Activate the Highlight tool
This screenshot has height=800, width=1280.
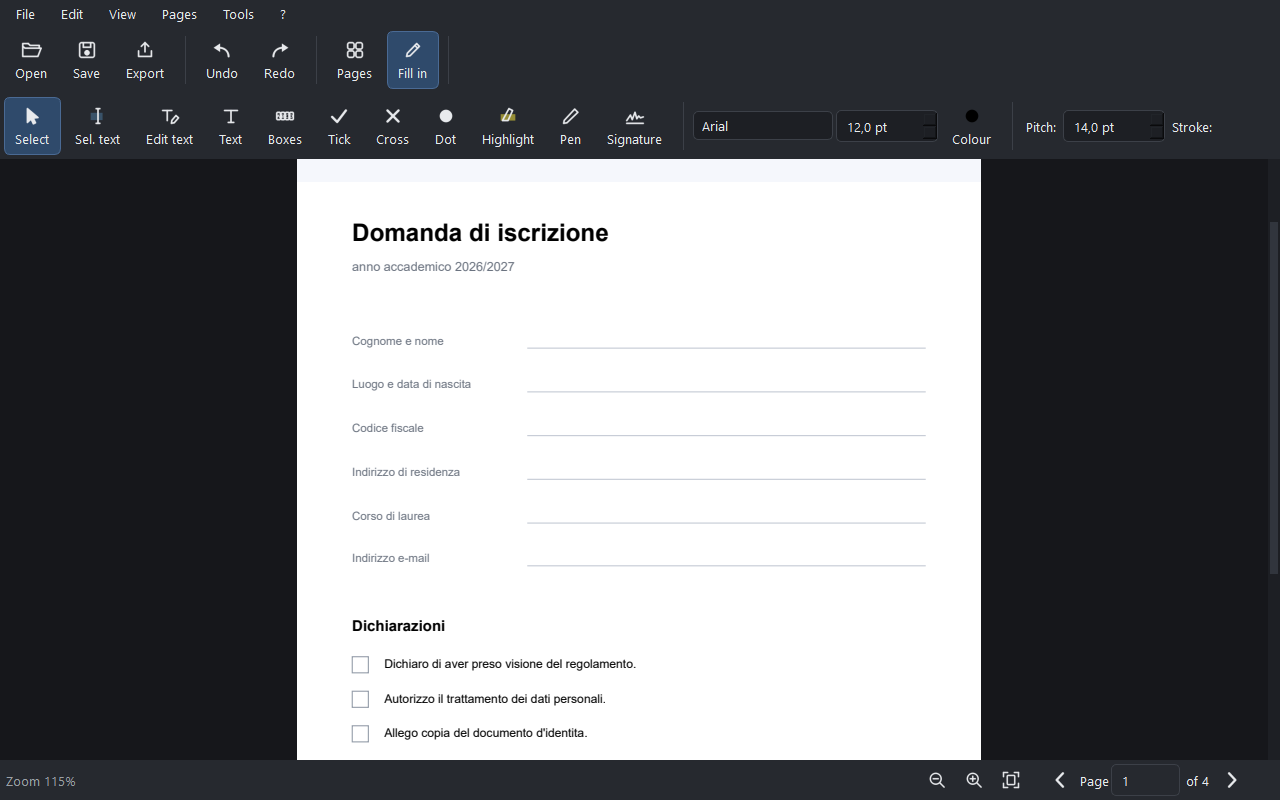(x=508, y=126)
